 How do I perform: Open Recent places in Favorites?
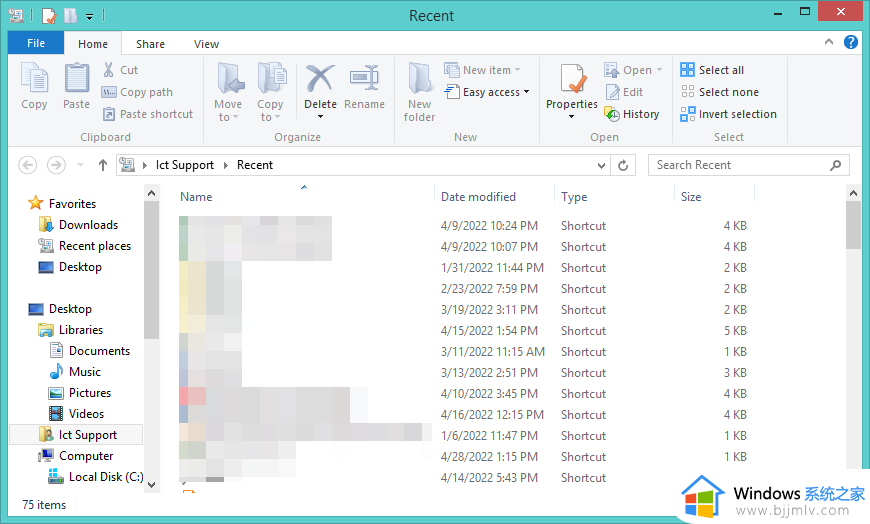pyautogui.click(x=85, y=246)
